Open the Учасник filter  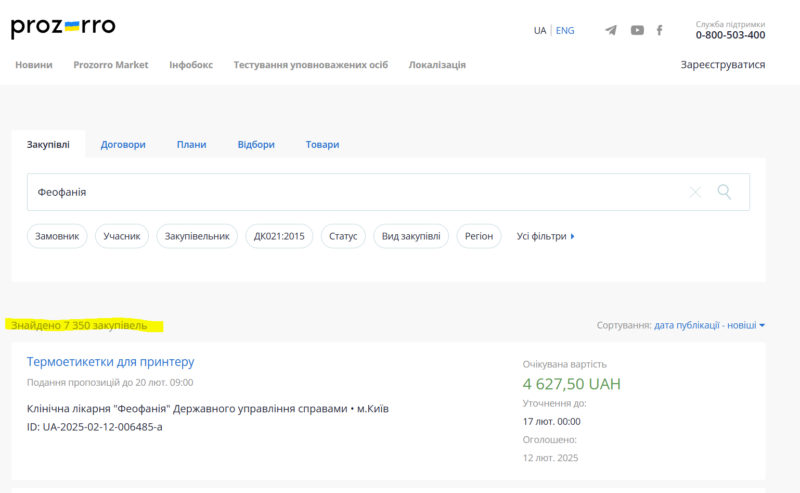[x=122, y=236]
